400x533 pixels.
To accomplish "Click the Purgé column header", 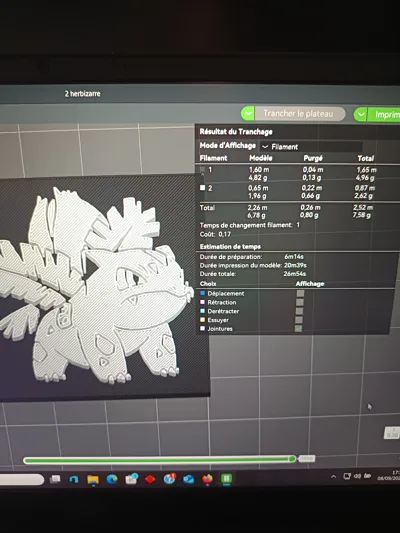I will [313, 158].
